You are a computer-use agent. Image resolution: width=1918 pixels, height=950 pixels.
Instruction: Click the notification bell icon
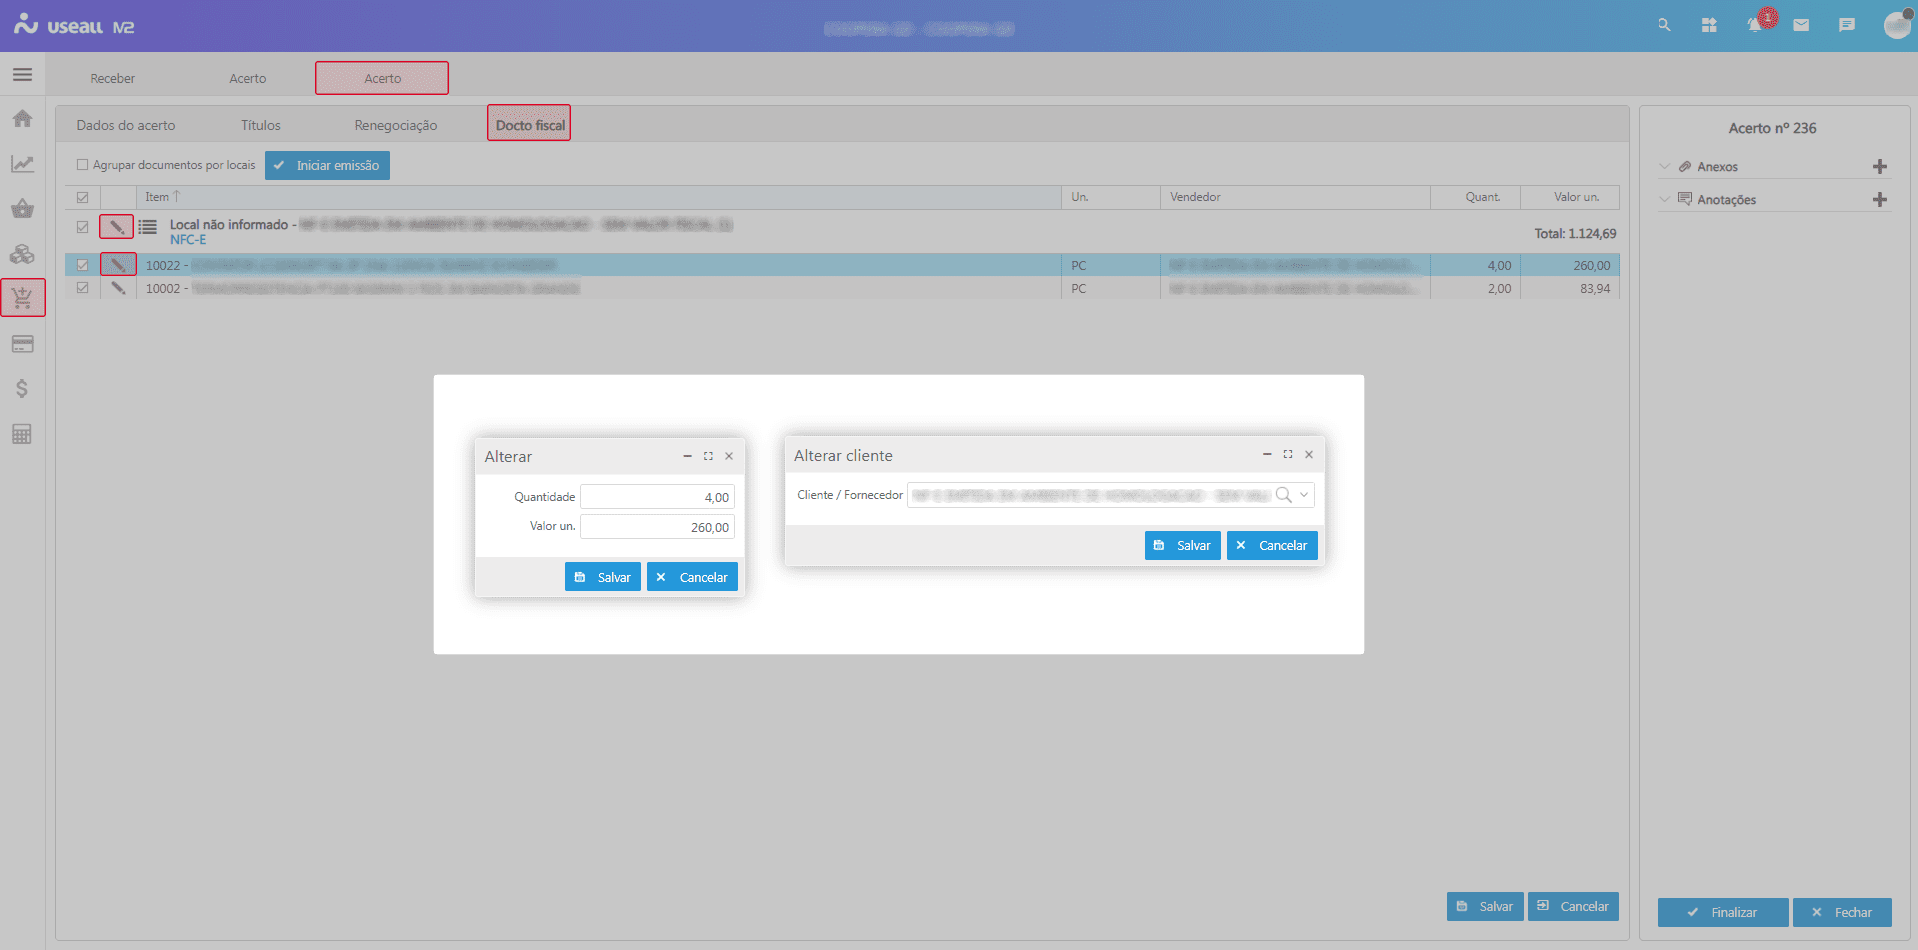tap(1754, 25)
